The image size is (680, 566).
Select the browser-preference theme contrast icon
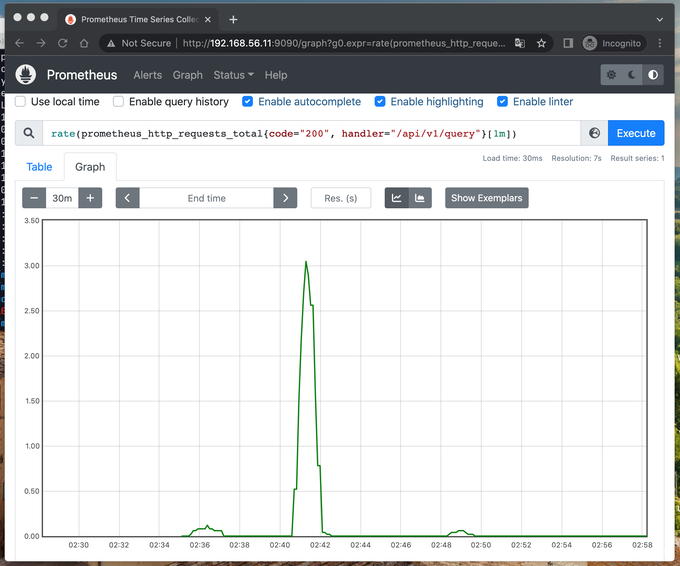653,75
